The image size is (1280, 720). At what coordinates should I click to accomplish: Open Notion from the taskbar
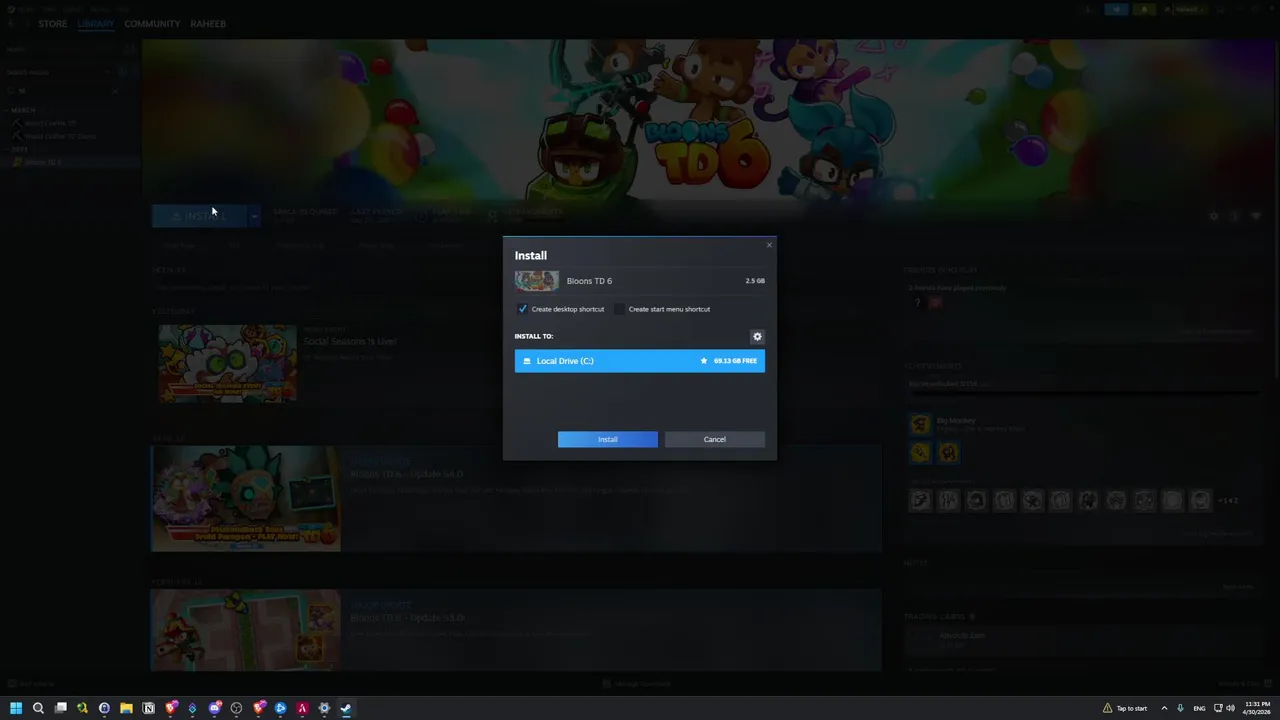148,708
